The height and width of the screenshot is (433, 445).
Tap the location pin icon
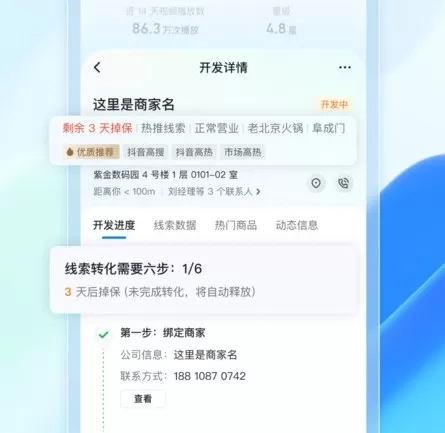316,183
